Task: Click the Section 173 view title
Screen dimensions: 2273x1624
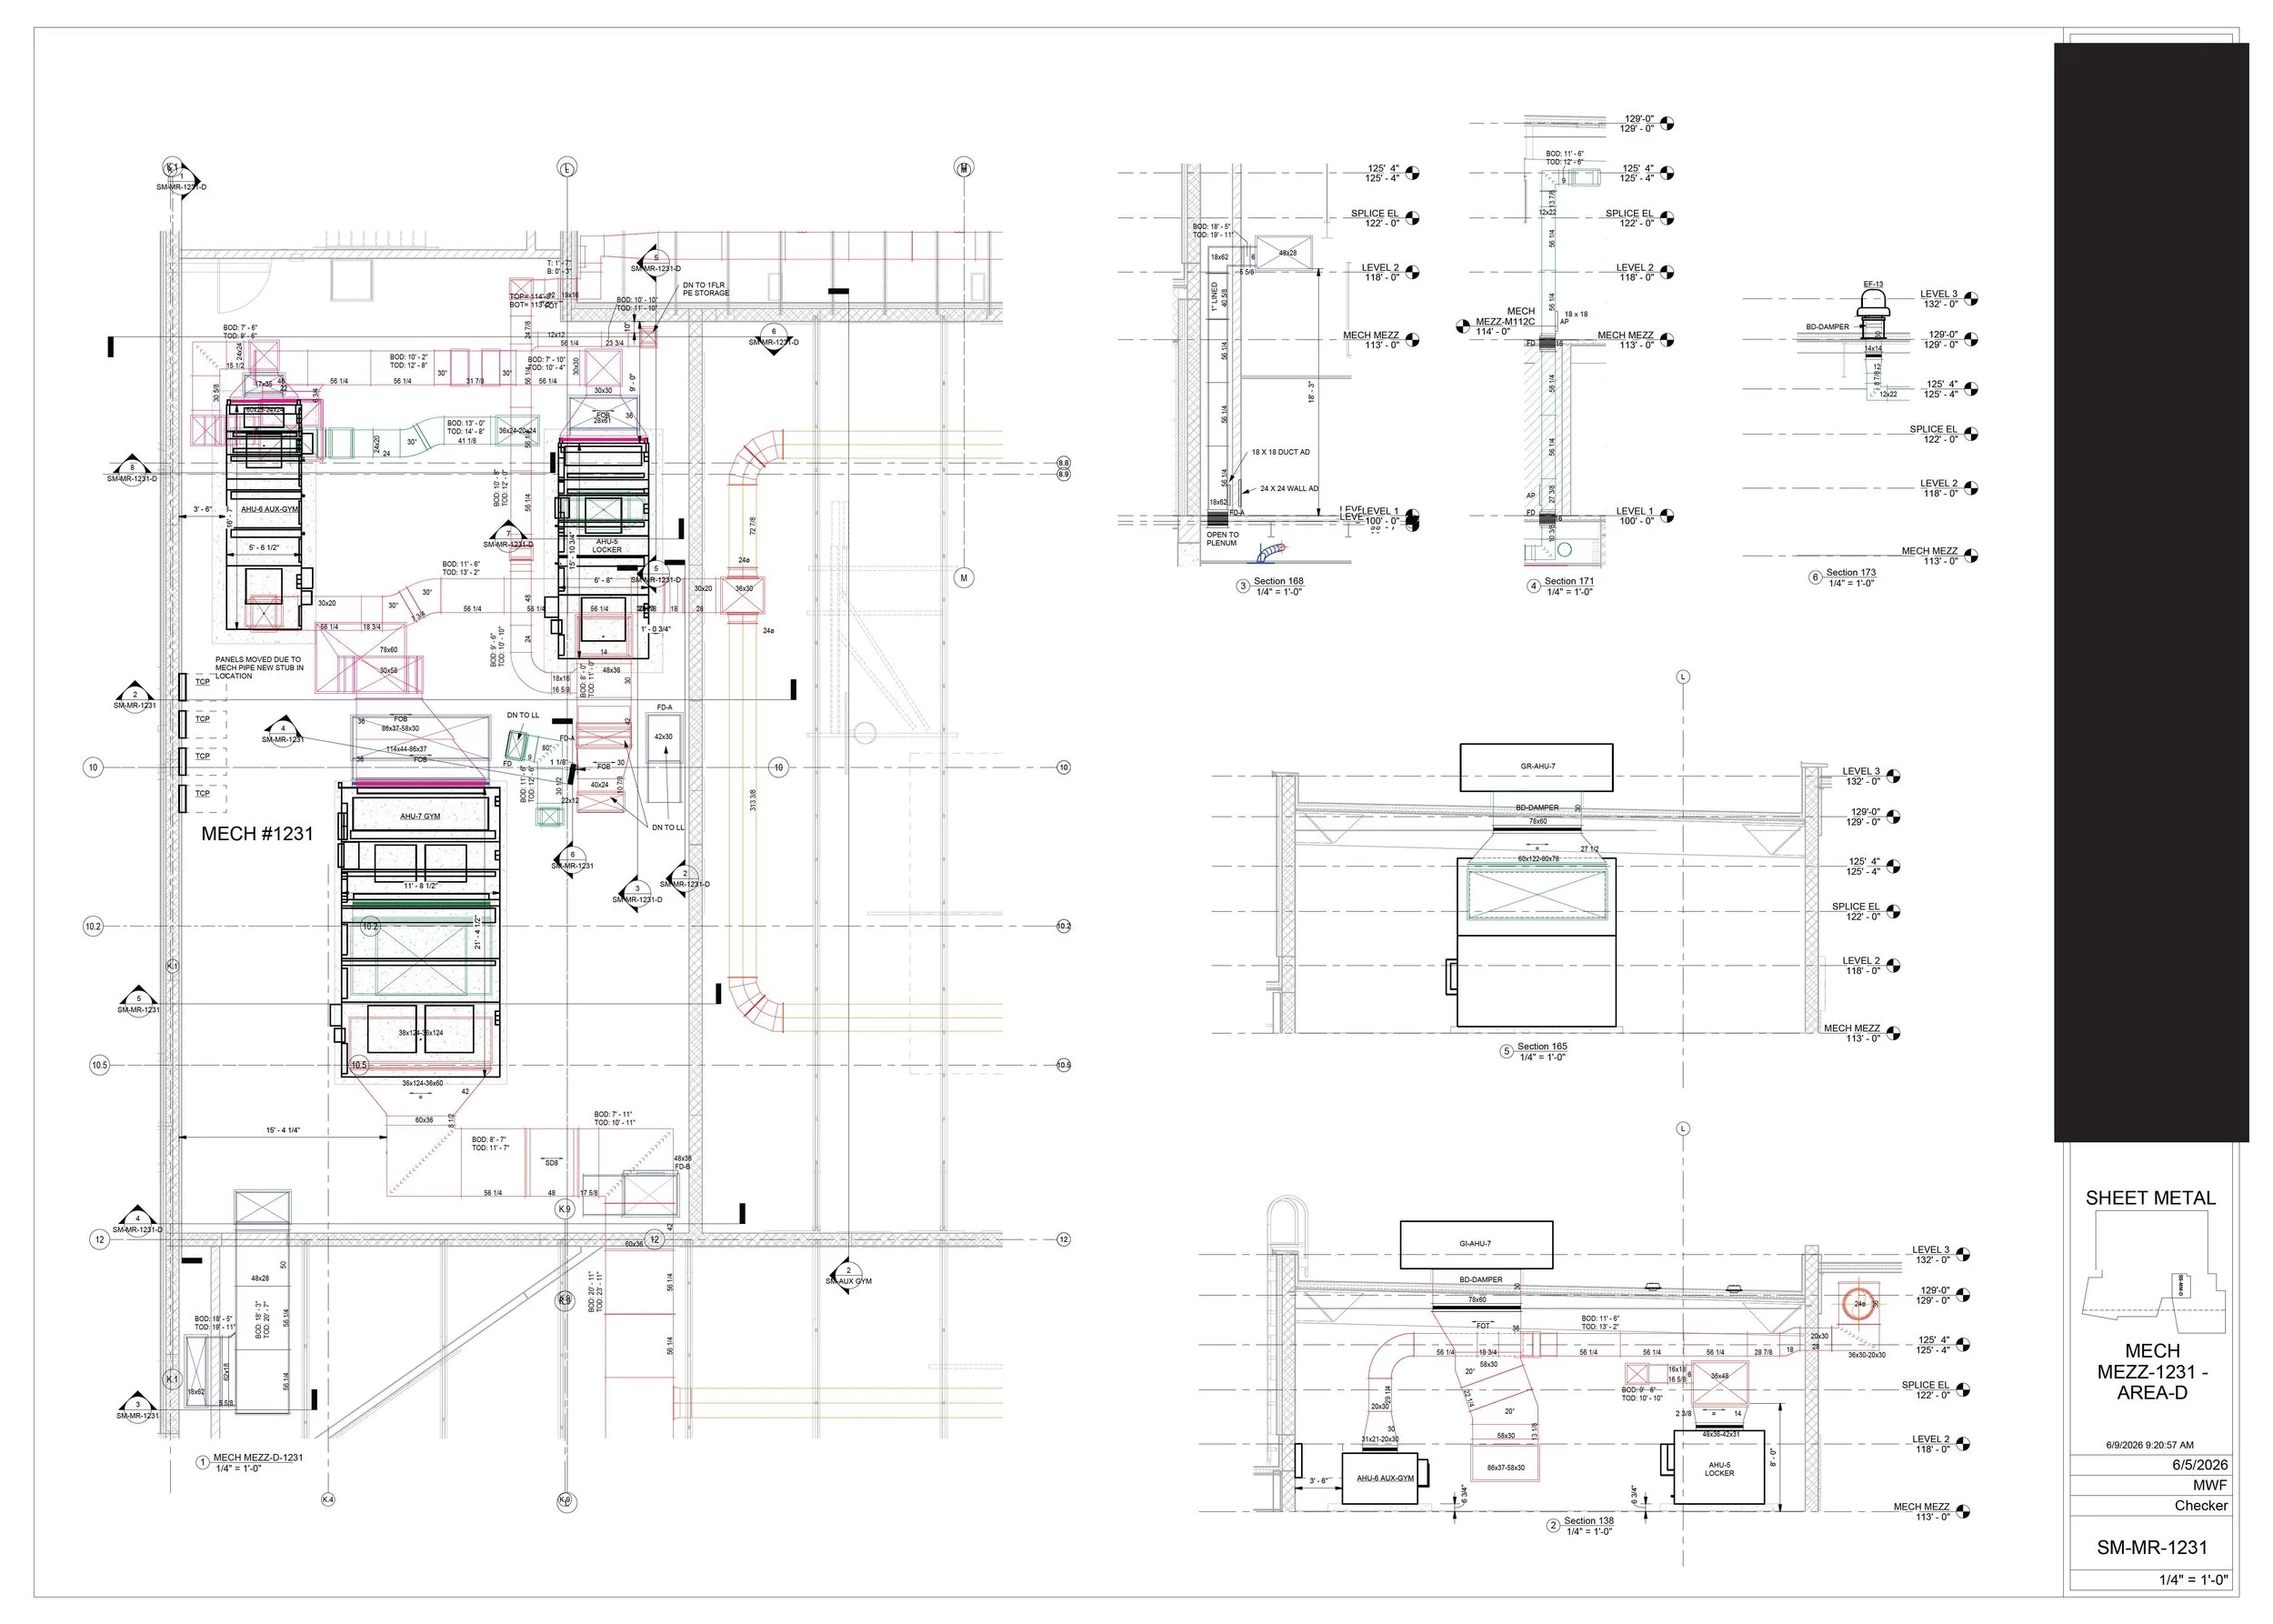Action: tap(1851, 573)
